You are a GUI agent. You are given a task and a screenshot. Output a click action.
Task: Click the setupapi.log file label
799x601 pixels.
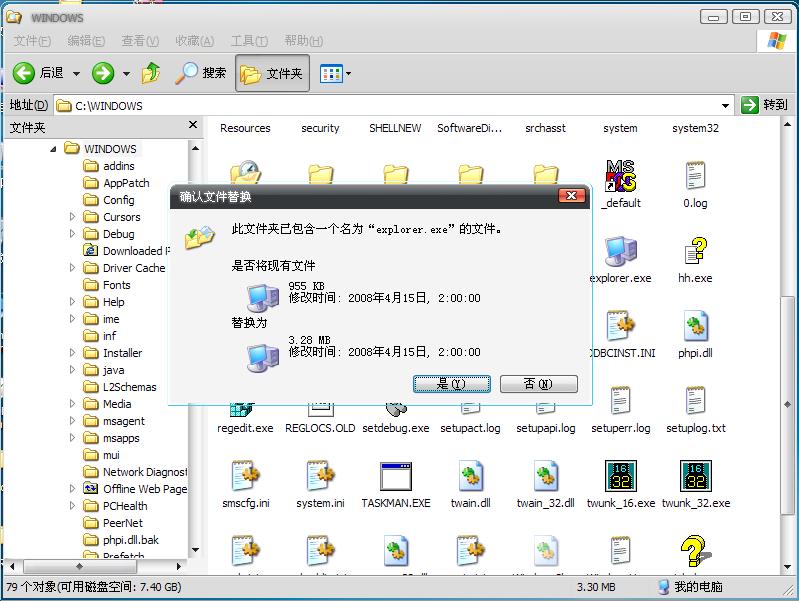coord(545,428)
